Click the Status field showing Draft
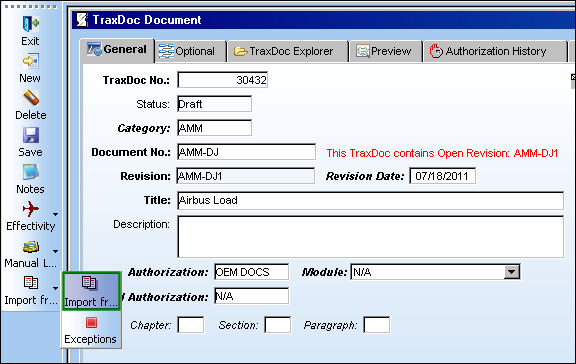This screenshot has width=576, height=364. tap(215, 104)
